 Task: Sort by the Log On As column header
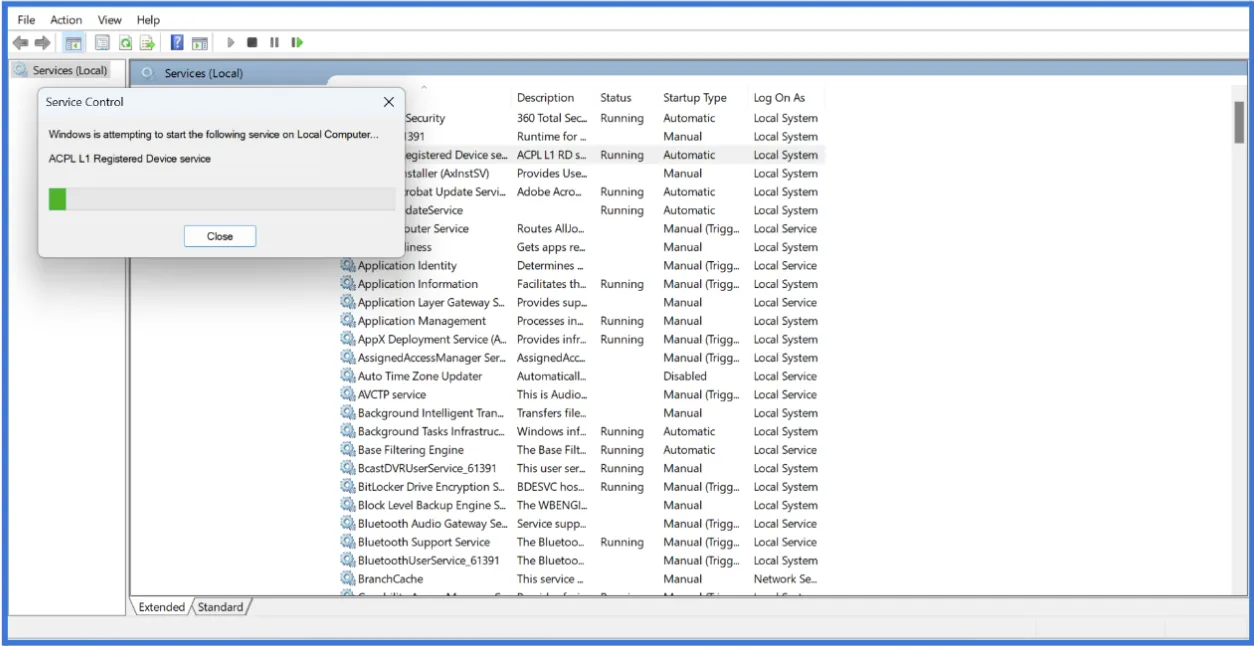(x=779, y=98)
